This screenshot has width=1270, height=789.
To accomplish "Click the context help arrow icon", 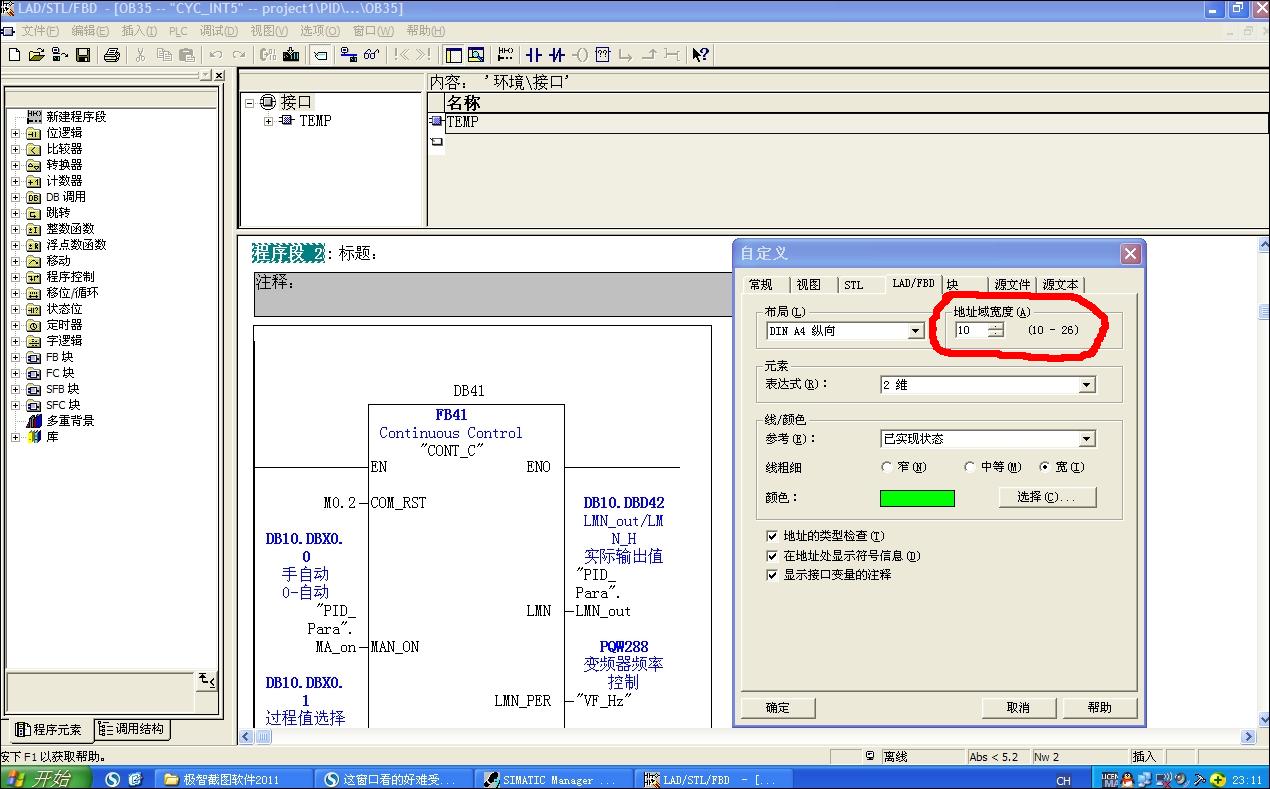I will (700, 55).
